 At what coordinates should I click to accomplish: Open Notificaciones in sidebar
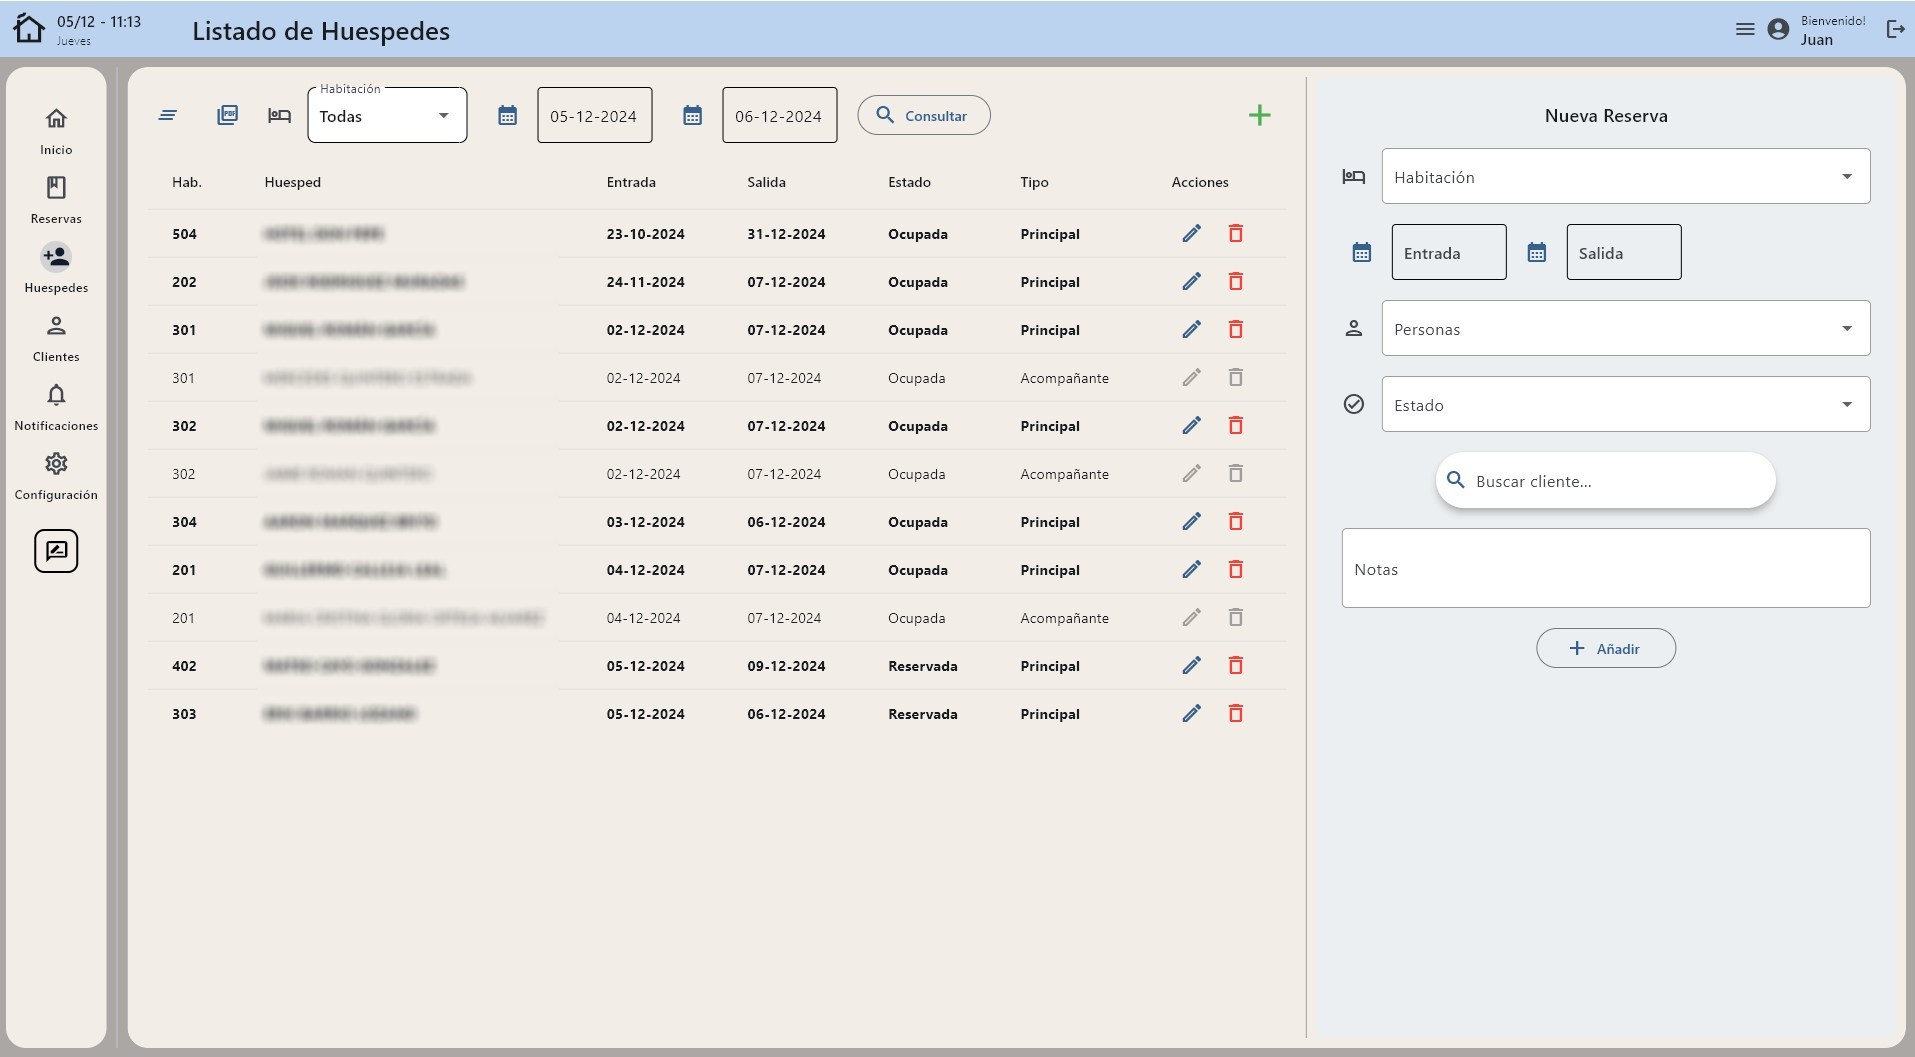pyautogui.click(x=56, y=407)
